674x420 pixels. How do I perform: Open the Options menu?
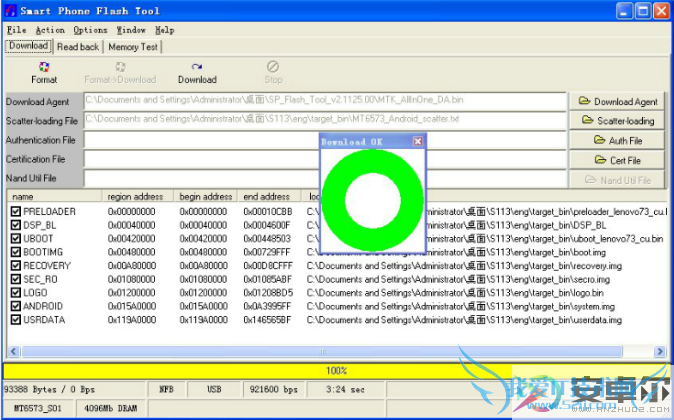90,30
